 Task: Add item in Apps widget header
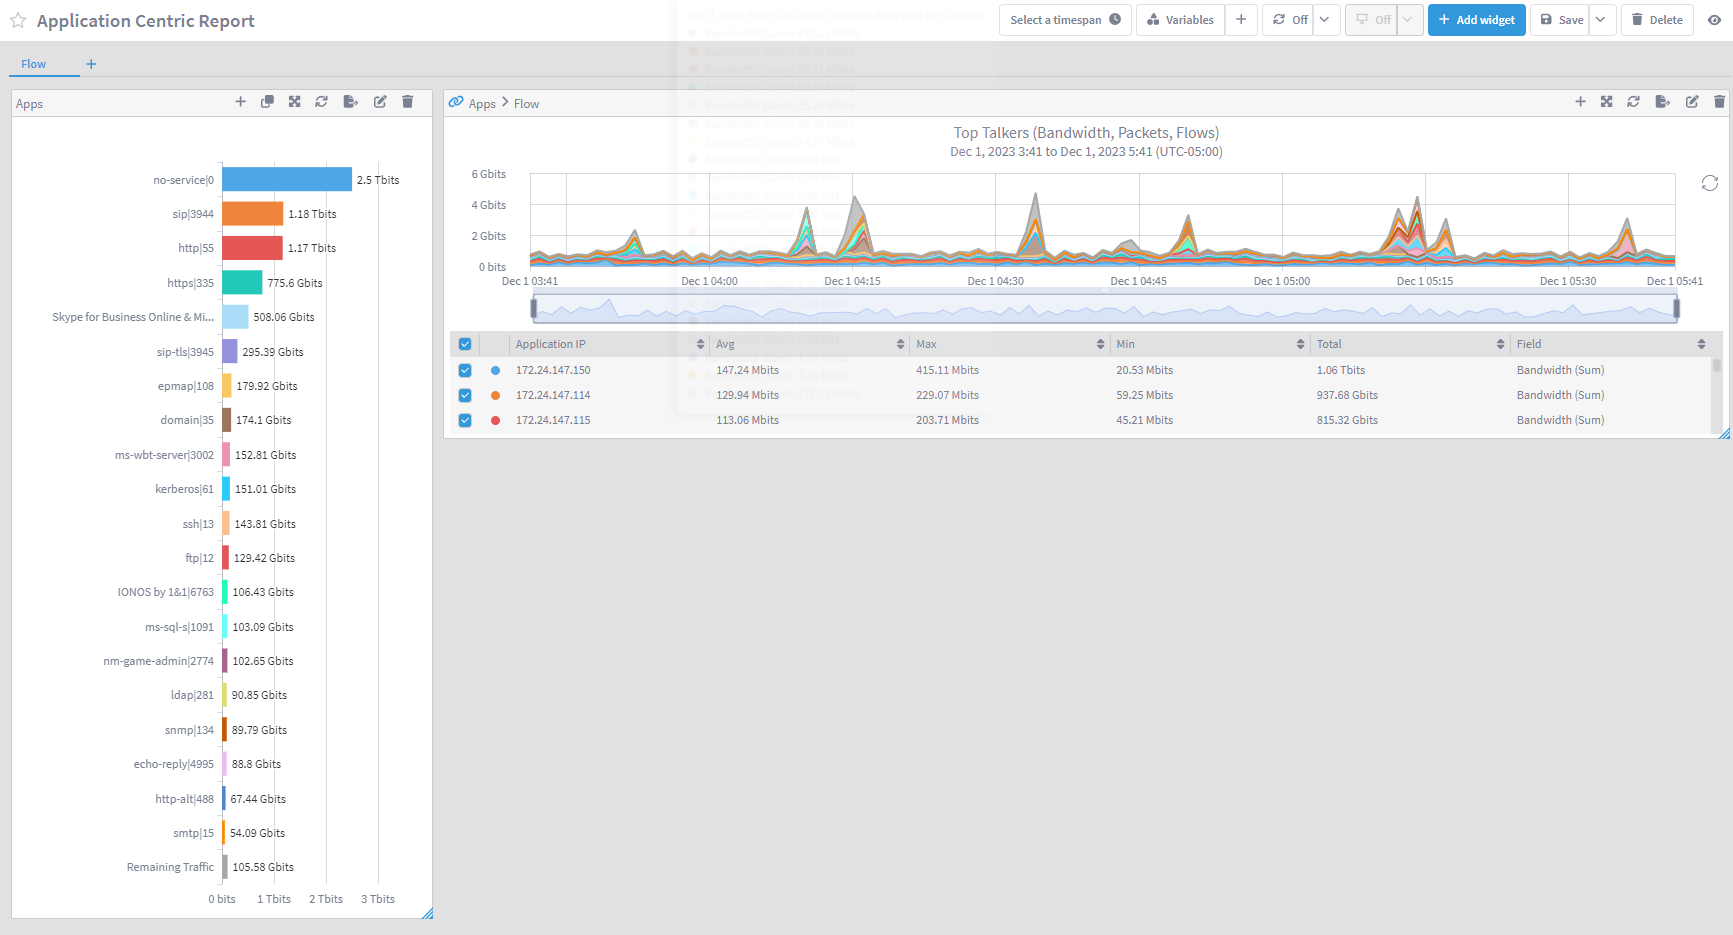240,102
